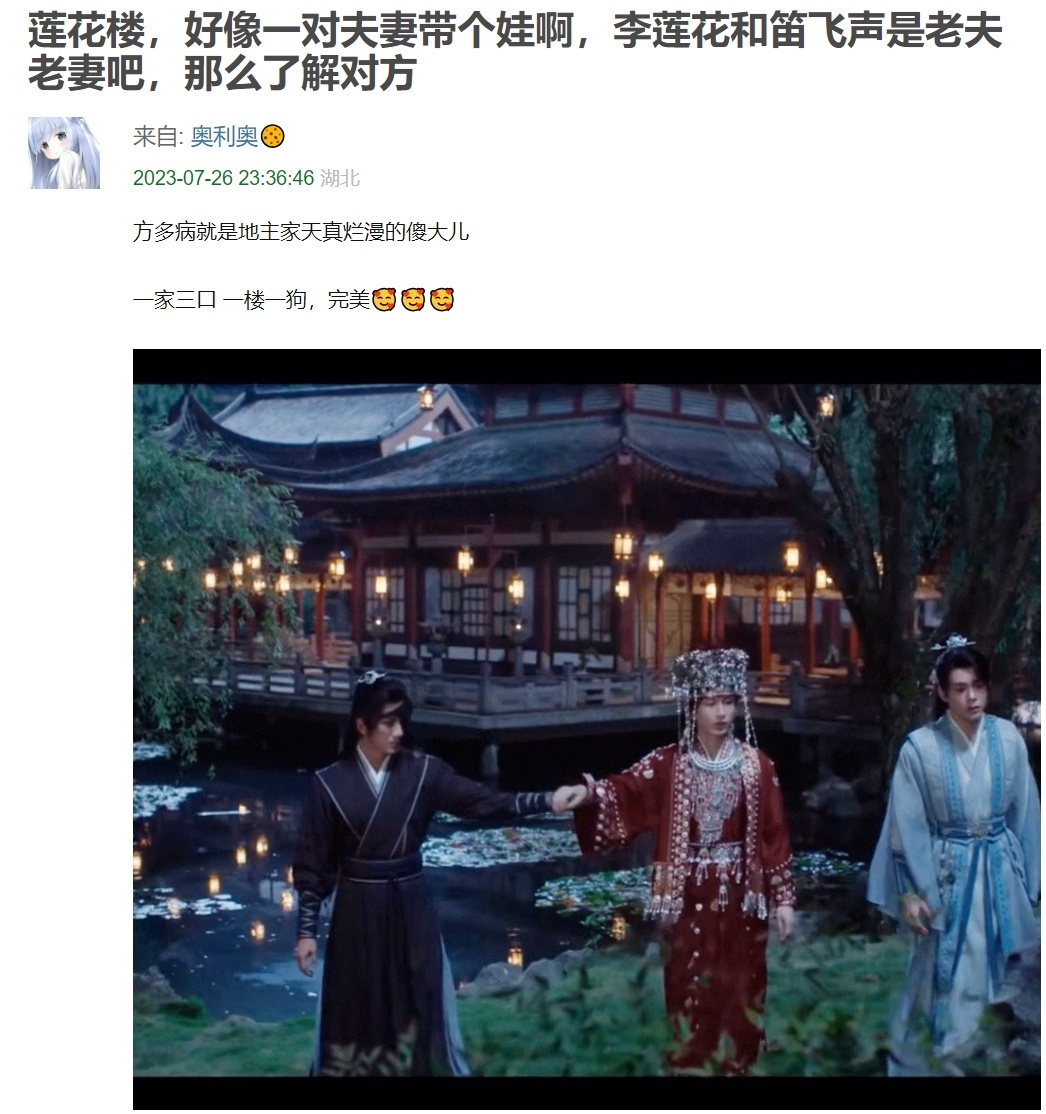Click the line 一家三口 一楼一狗，完美
The width and height of the screenshot is (1046, 1114).
[x=252, y=300]
